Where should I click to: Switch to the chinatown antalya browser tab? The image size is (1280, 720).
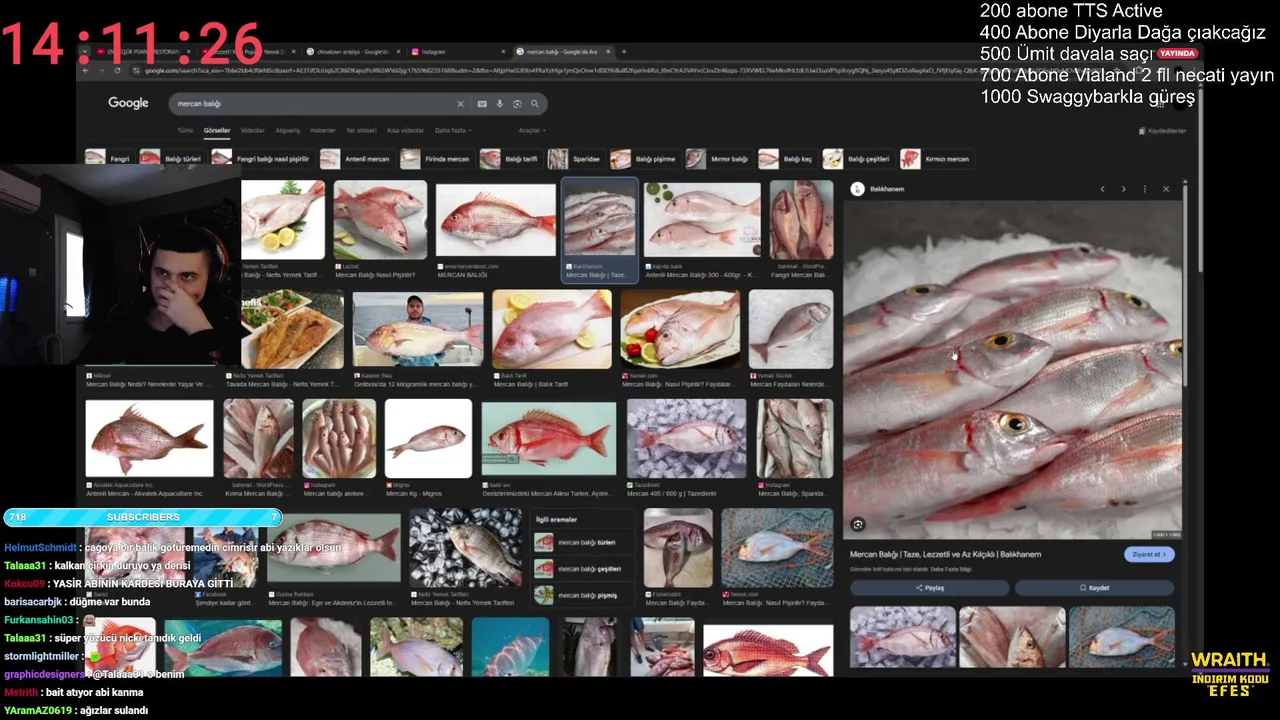pos(352,52)
